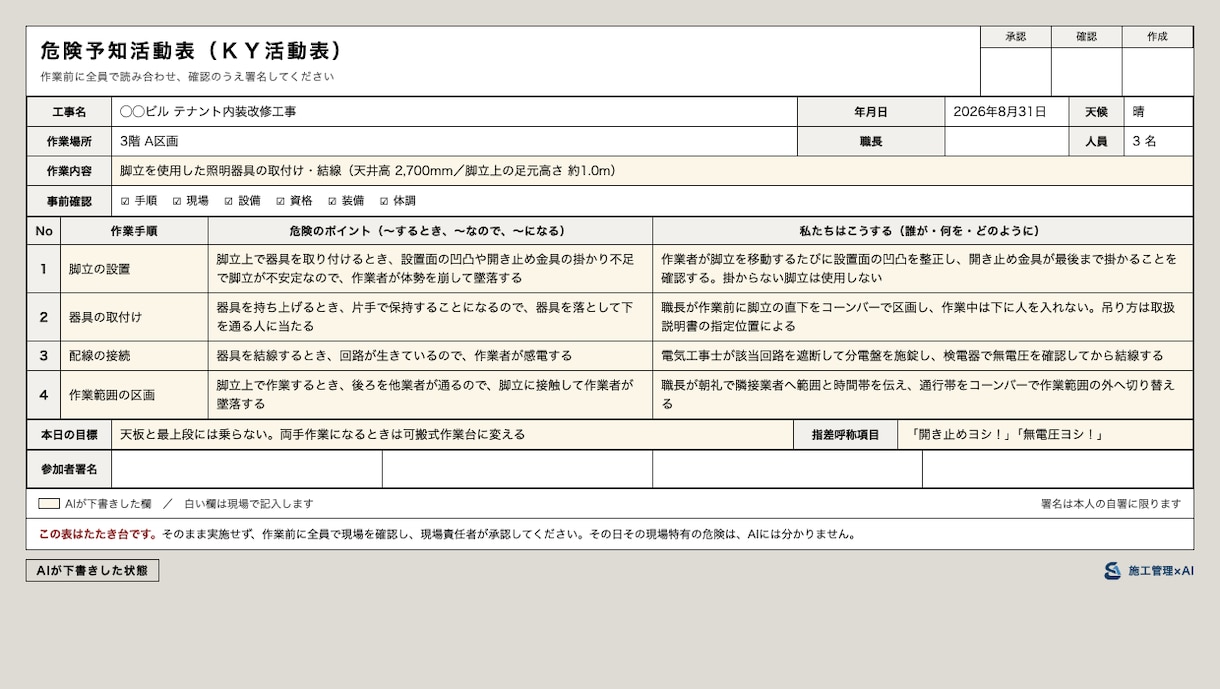Screen dimensions: 1220x689
Task: Click the countermeasure starting 職長が作業前に脚立
Action: click(918, 317)
